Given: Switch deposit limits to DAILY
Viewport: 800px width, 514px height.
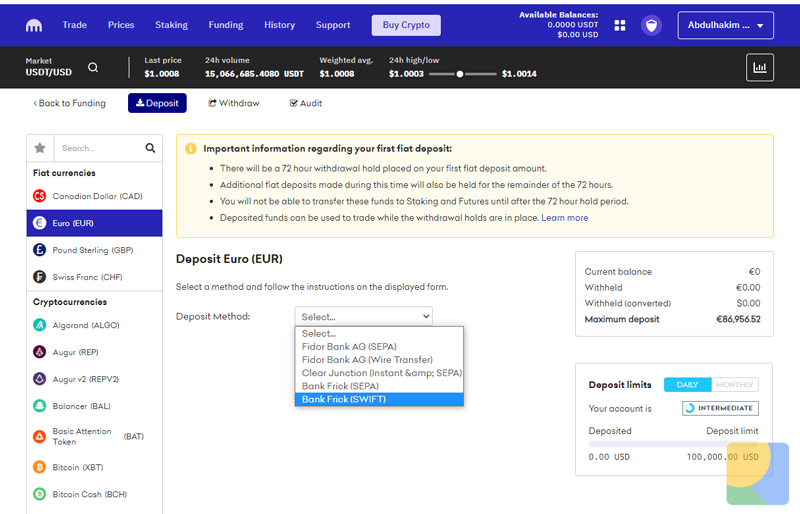Looking at the screenshot, I should pos(687,385).
